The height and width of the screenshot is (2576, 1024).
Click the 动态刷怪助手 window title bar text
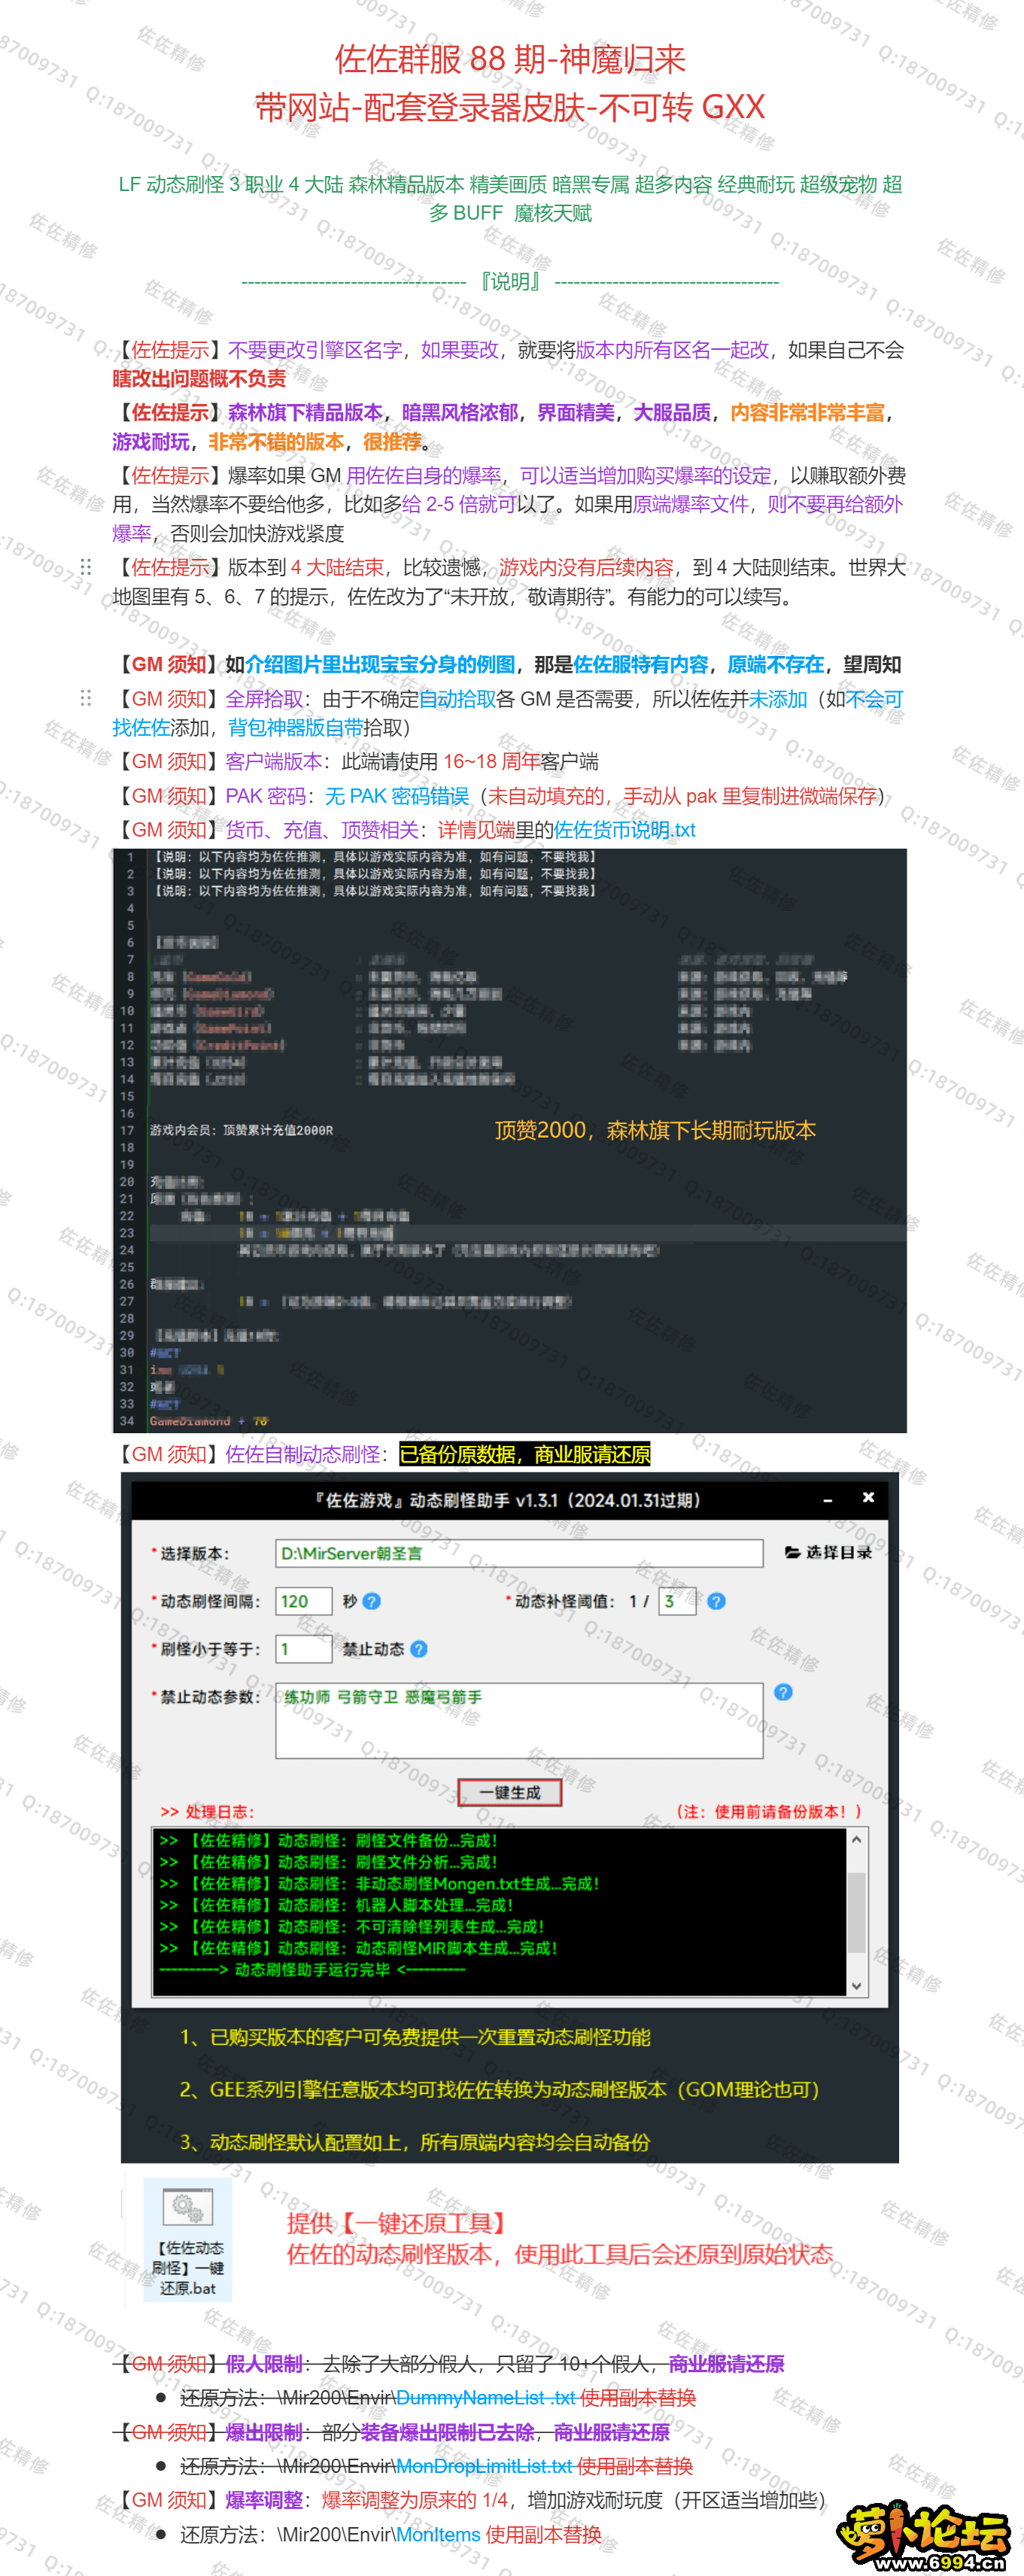point(506,1500)
